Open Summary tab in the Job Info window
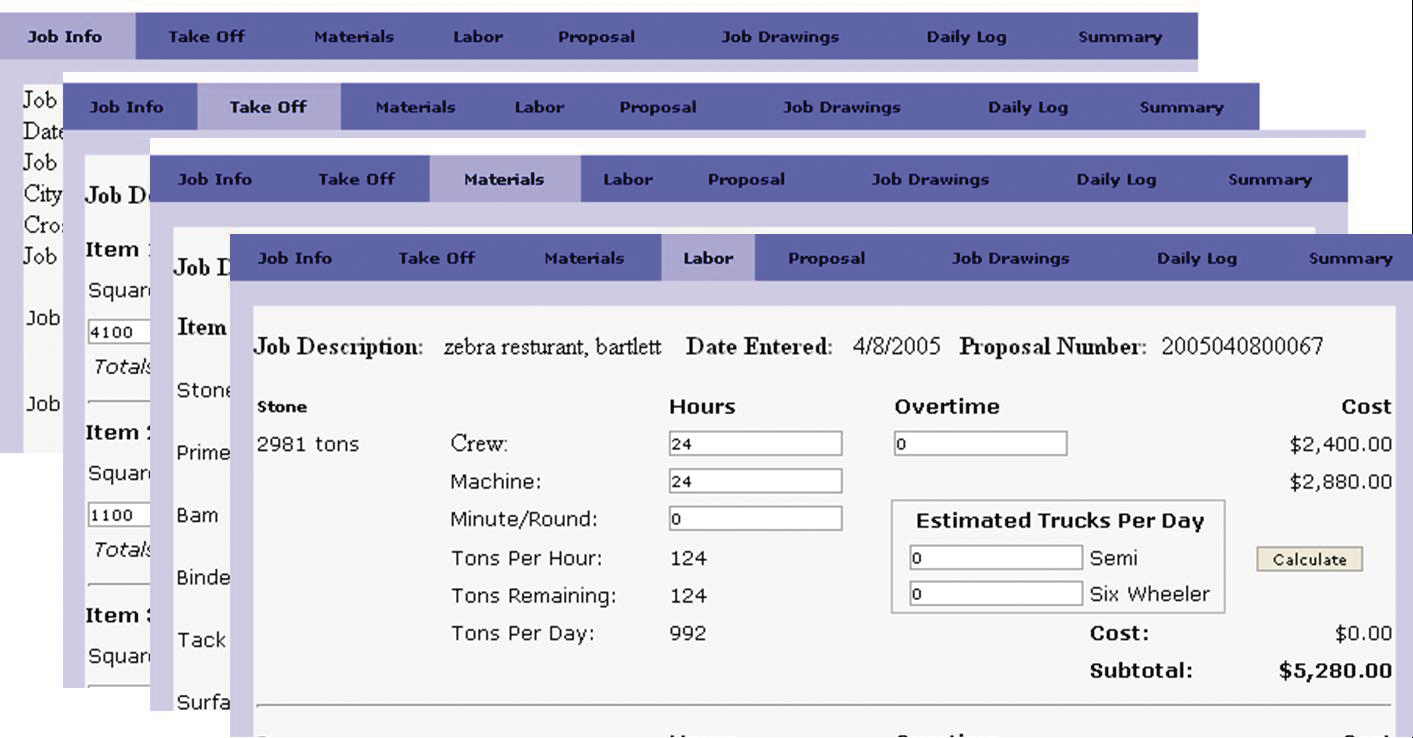 [x=1120, y=37]
